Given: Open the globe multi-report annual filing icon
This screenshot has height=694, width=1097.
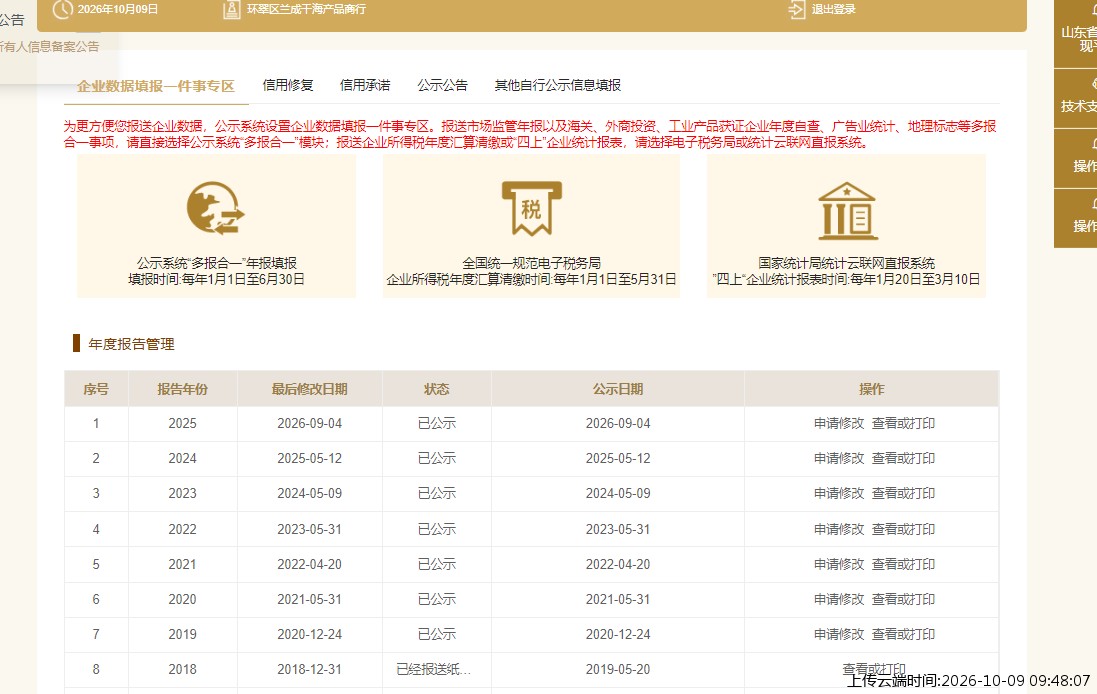Looking at the screenshot, I should coord(215,208).
